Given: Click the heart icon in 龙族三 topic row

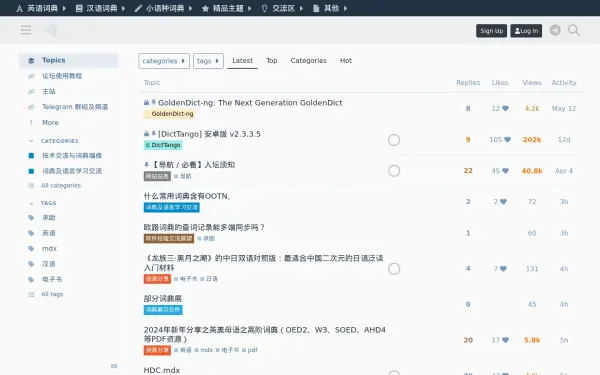Looking at the screenshot, I should click(503, 269).
